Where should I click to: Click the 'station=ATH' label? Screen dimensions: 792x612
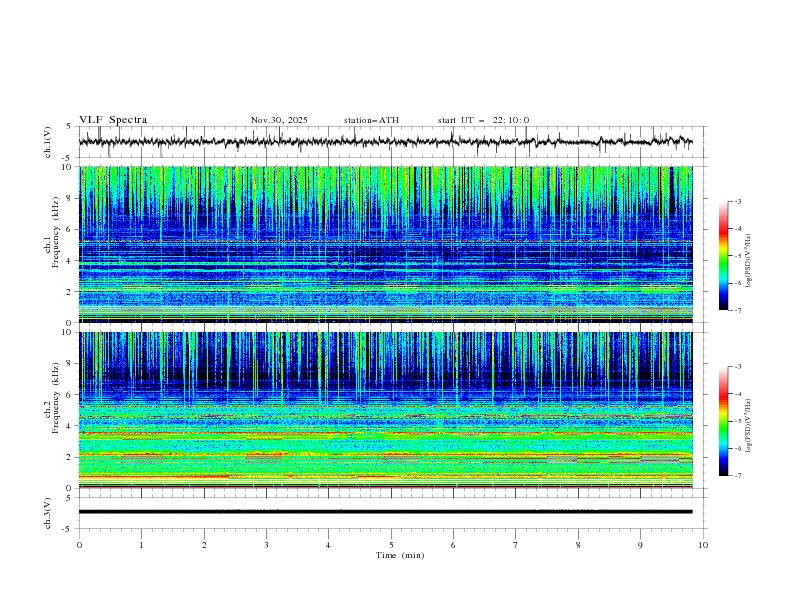click(x=371, y=120)
